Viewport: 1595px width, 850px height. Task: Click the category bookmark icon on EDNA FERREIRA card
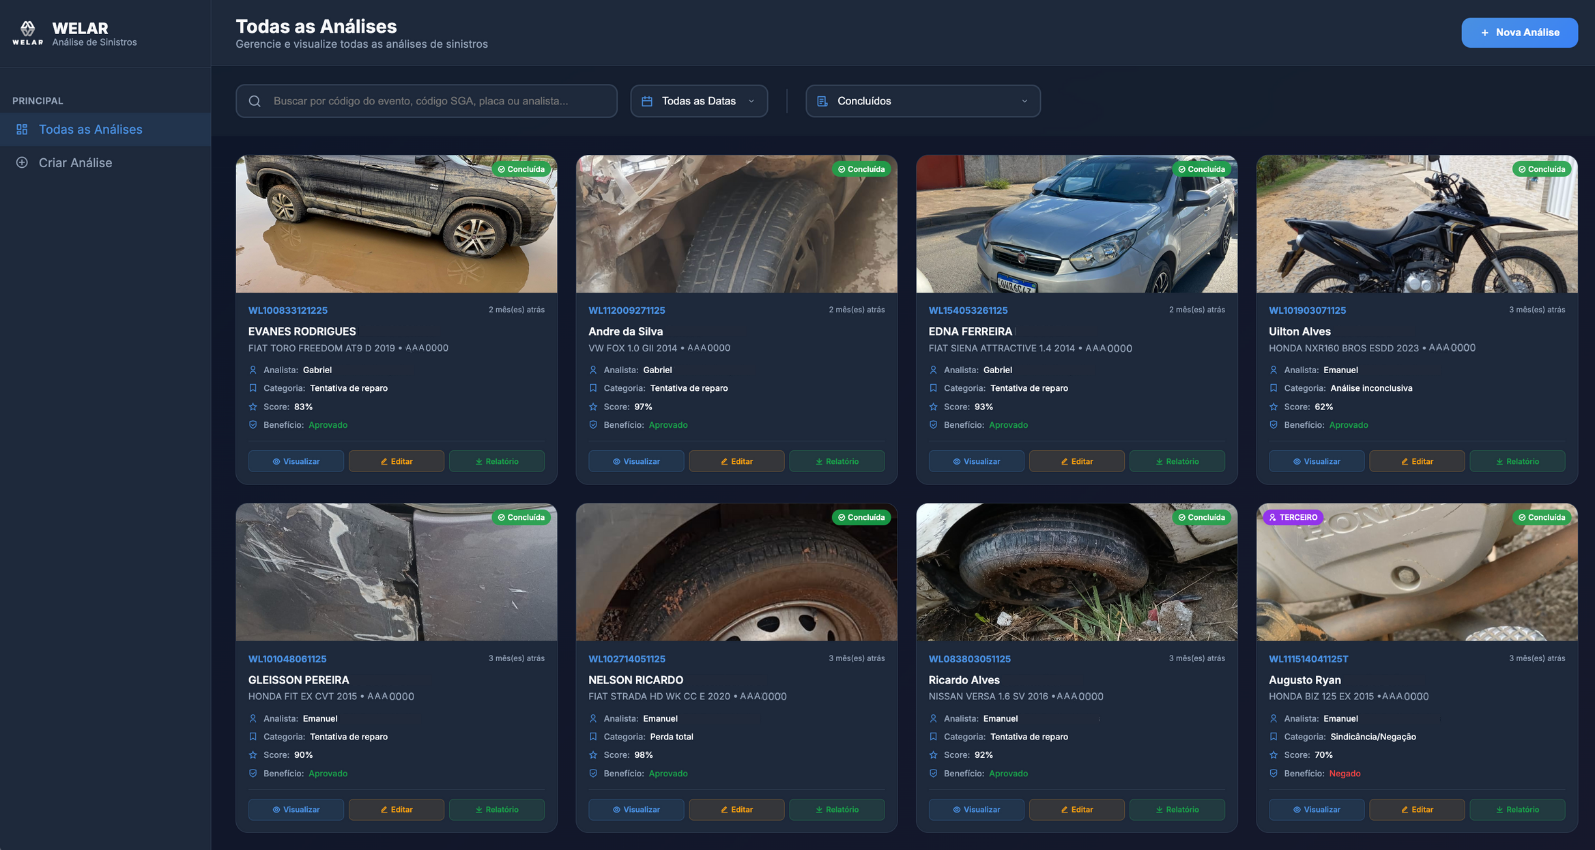point(933,388)
